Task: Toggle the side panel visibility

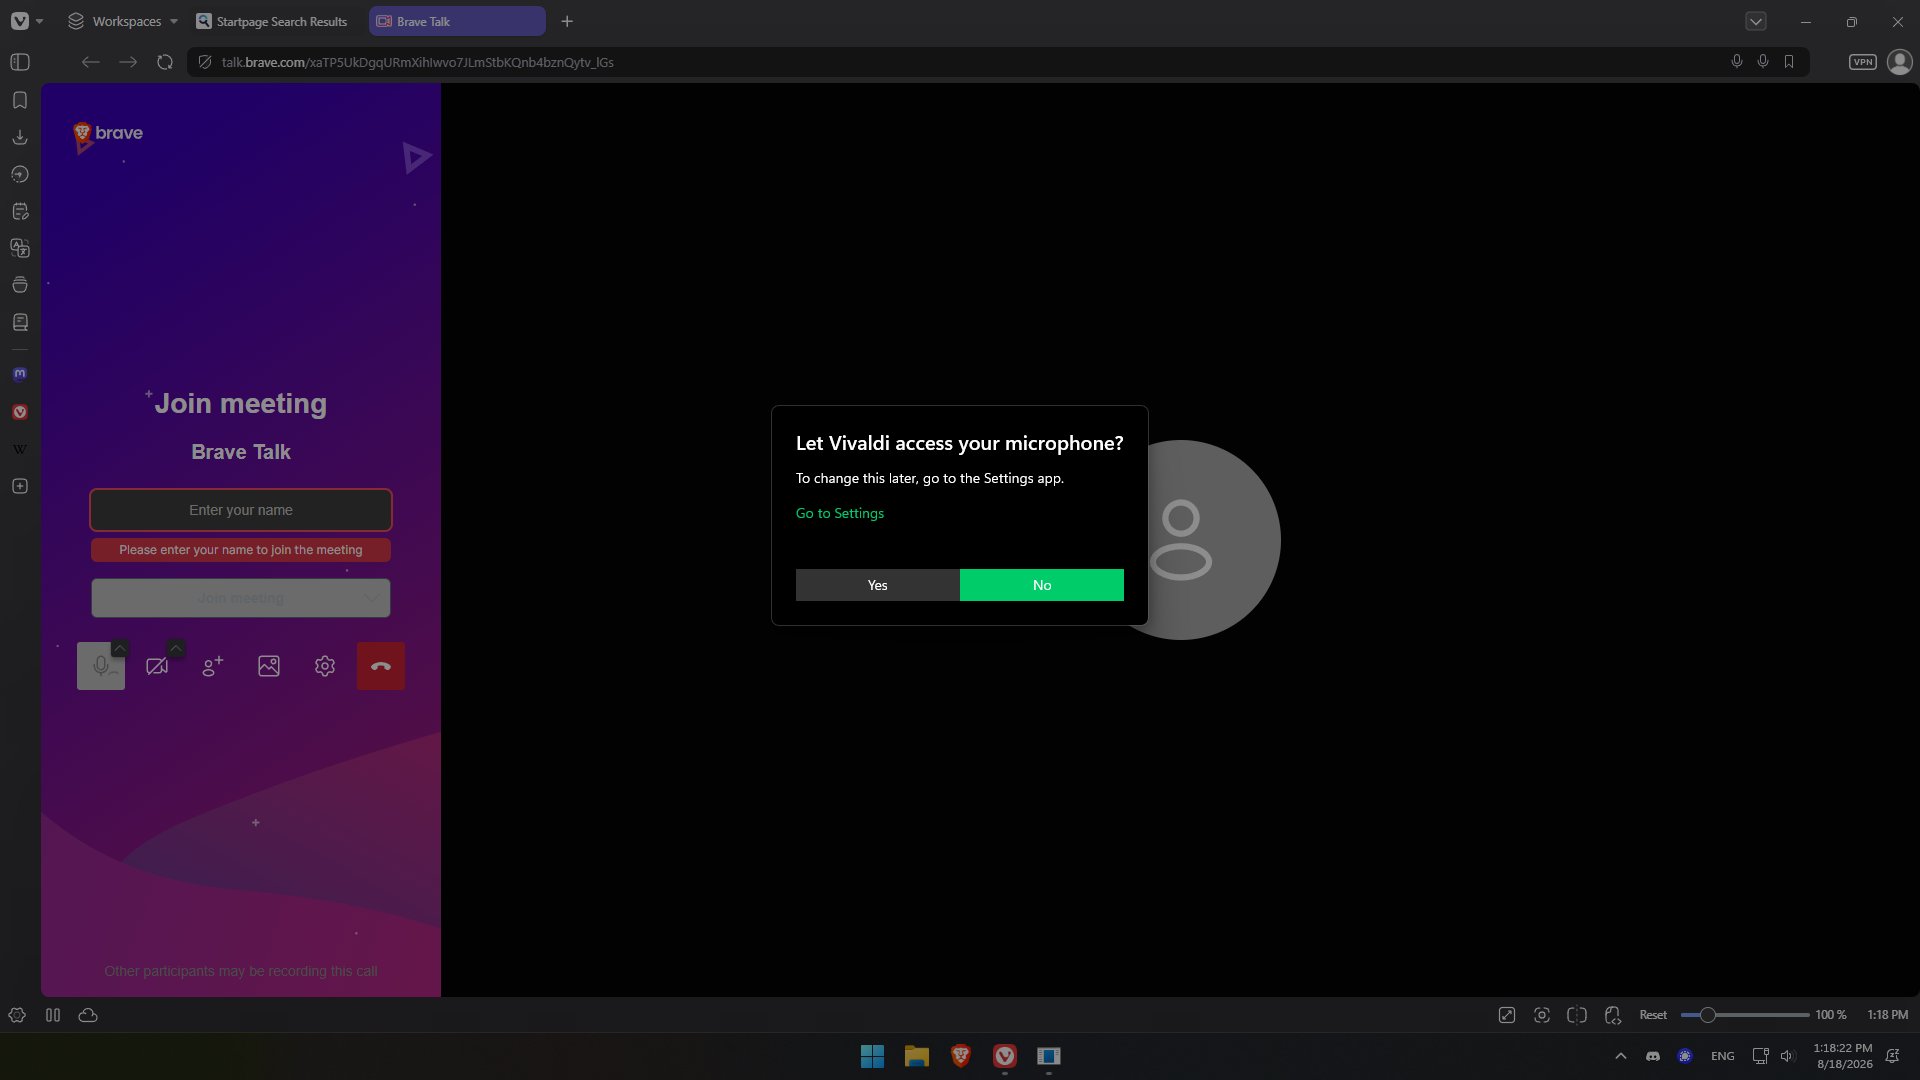Action: 20,62
